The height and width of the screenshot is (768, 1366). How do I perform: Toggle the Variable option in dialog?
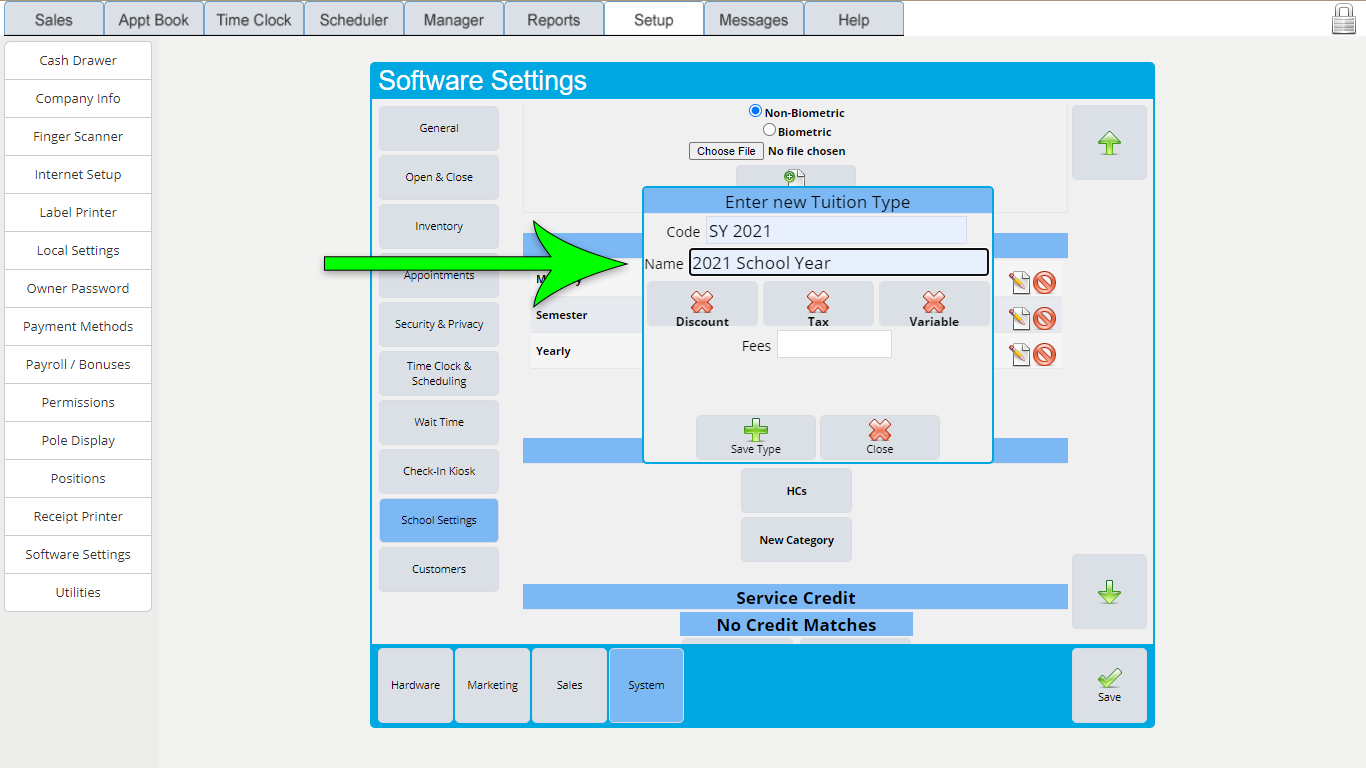934,304
